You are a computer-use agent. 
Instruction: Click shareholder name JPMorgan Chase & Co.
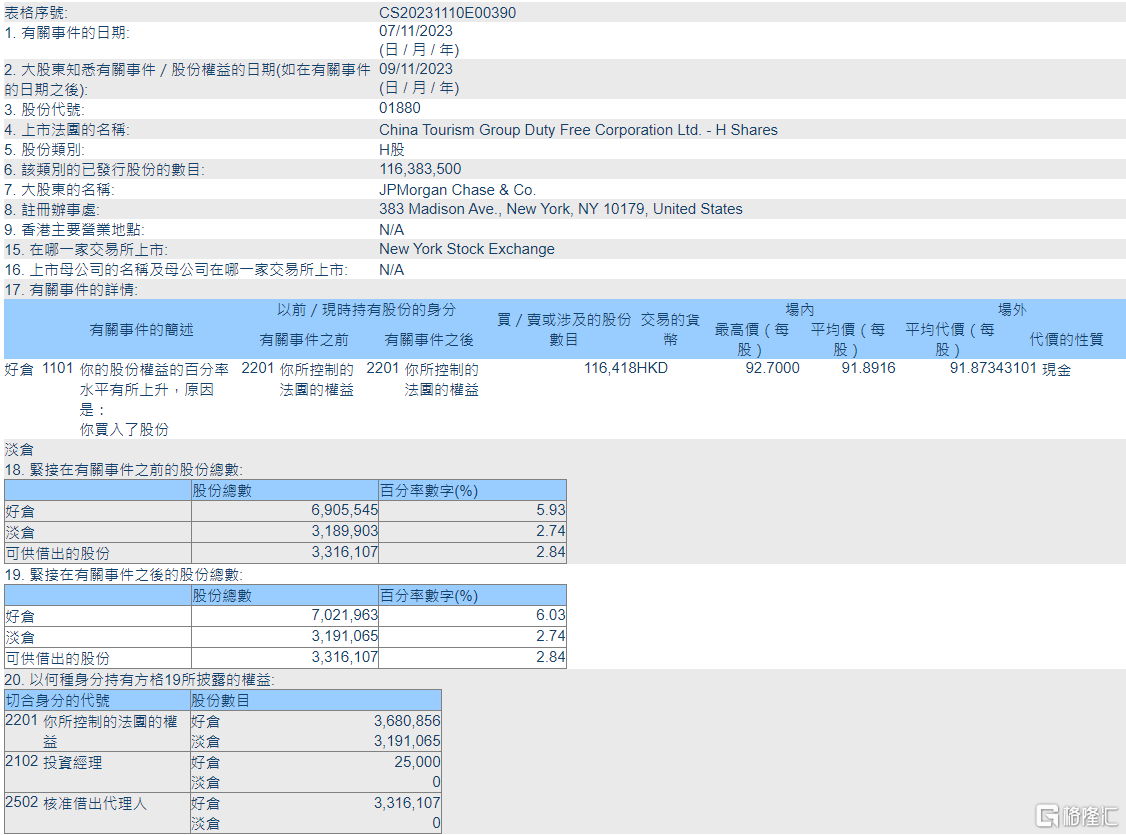point(457,190)
